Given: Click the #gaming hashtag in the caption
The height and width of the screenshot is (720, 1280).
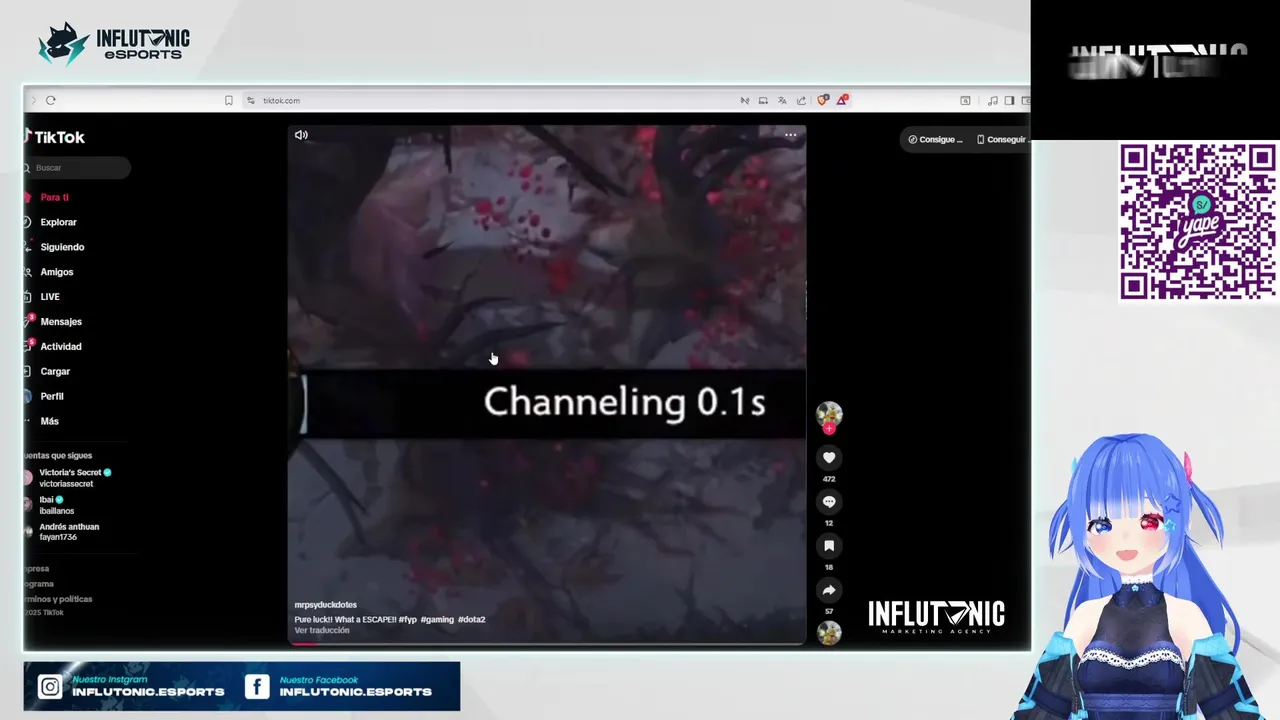Looking at the screenshot, I should click(x=437, y=620).
